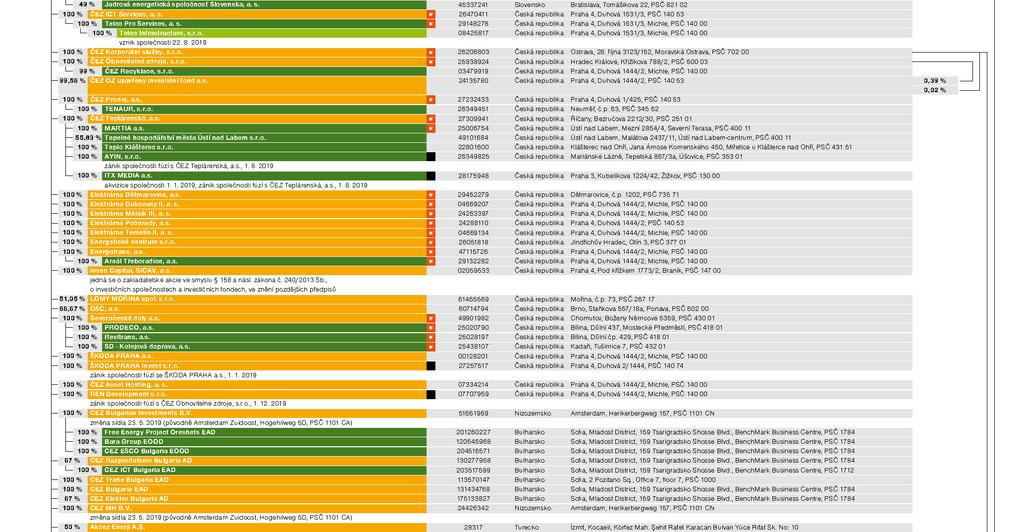
Task: Click the red star marker on ČEZ Korporátní služby row
Action: 430,52
